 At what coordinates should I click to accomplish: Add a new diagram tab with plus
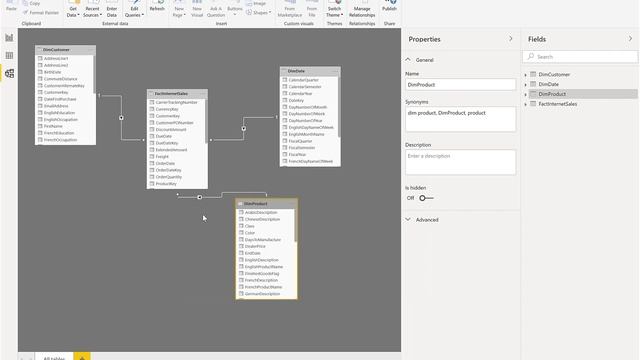82,357
